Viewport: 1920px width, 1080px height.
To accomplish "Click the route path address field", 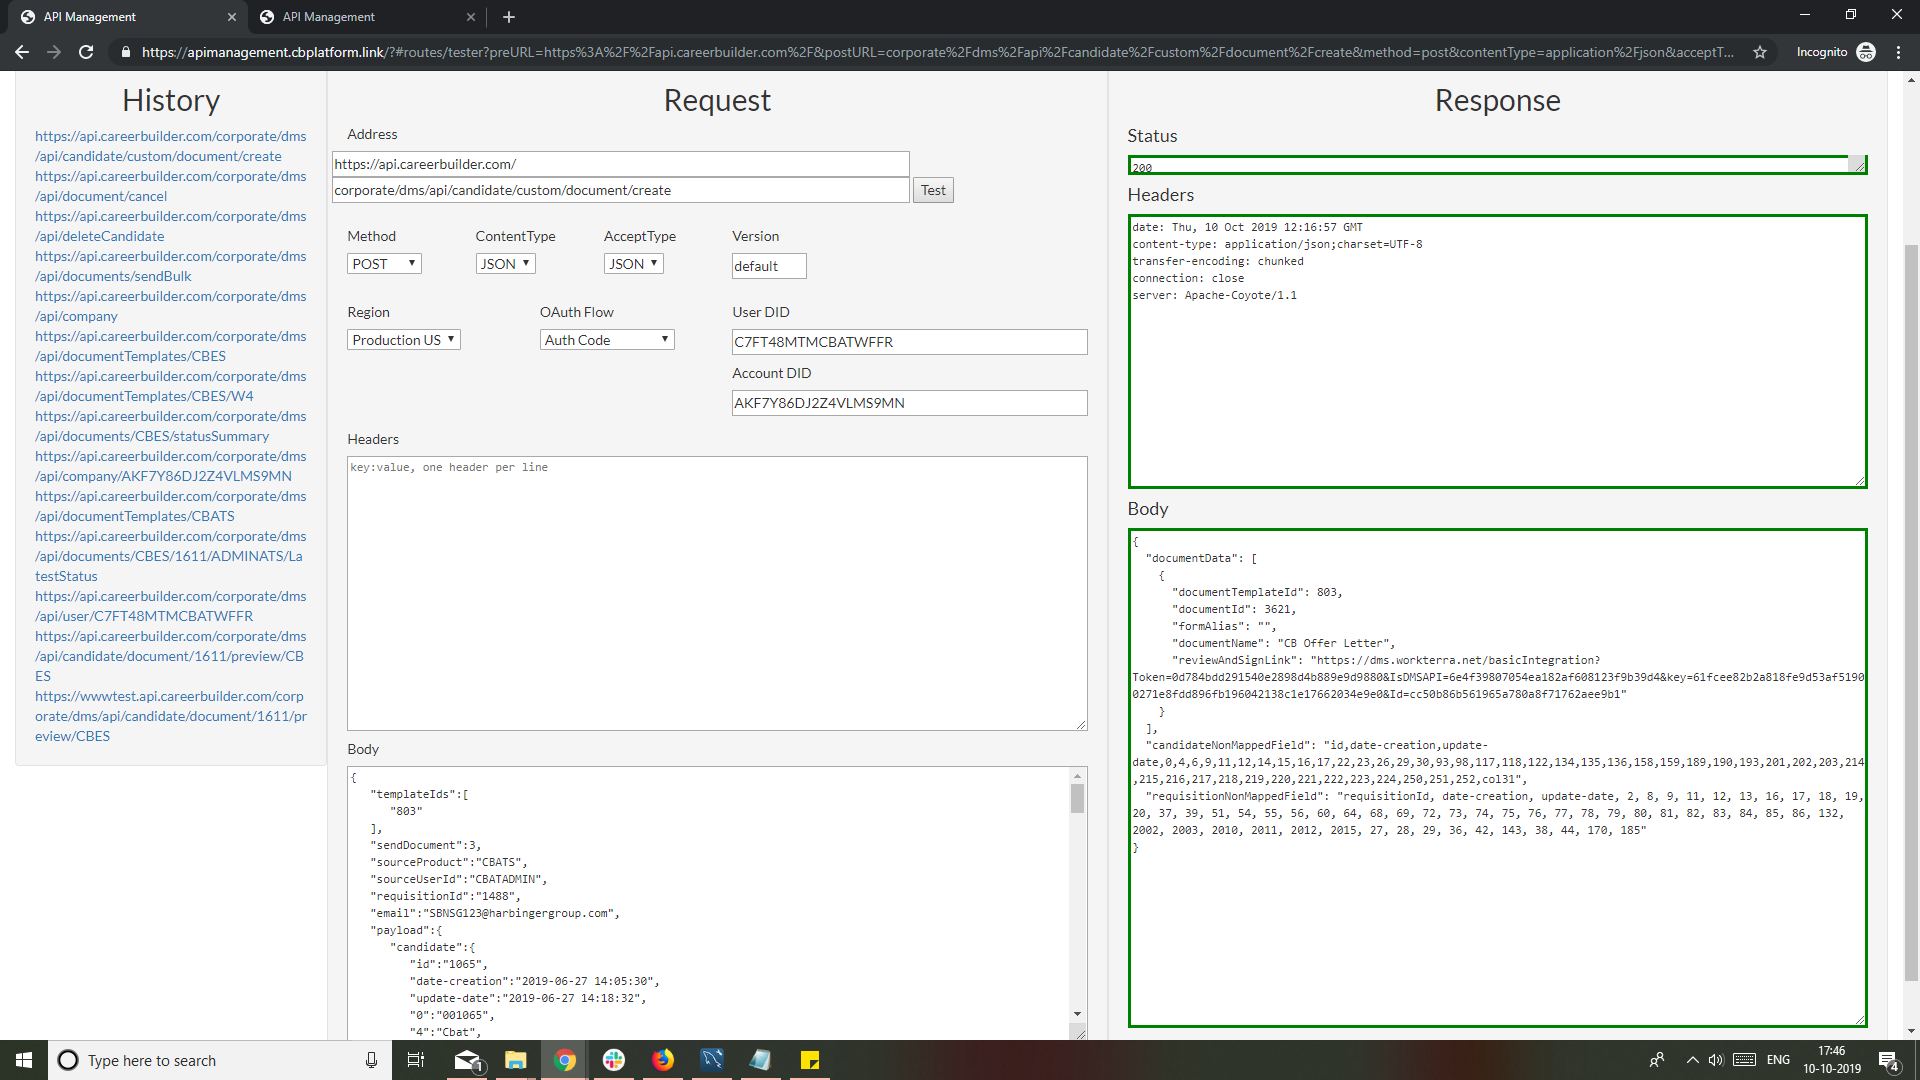I will [620, 190].
